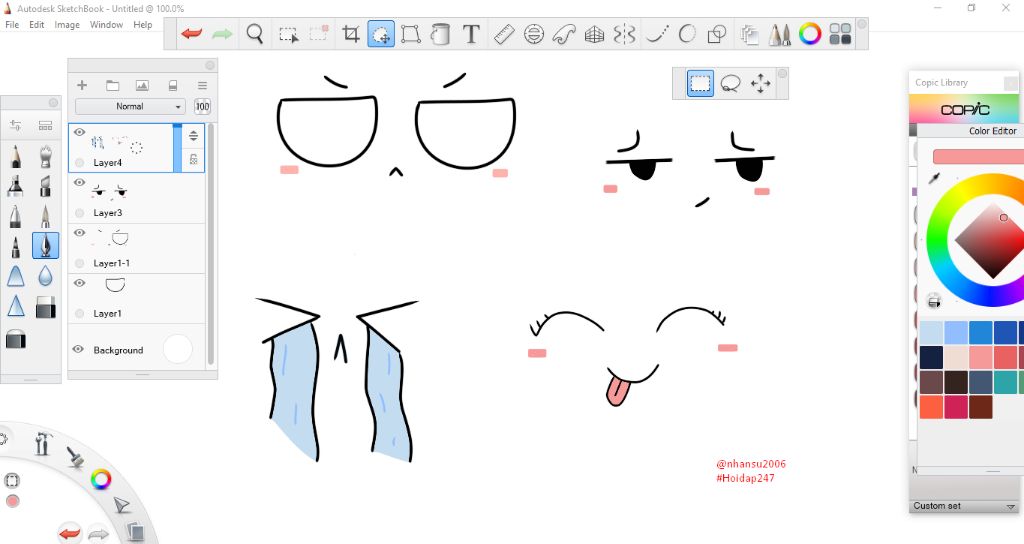Open the Copic Library squares icon
Viewport: 1024px width, 544px height.
coord(840,34)
